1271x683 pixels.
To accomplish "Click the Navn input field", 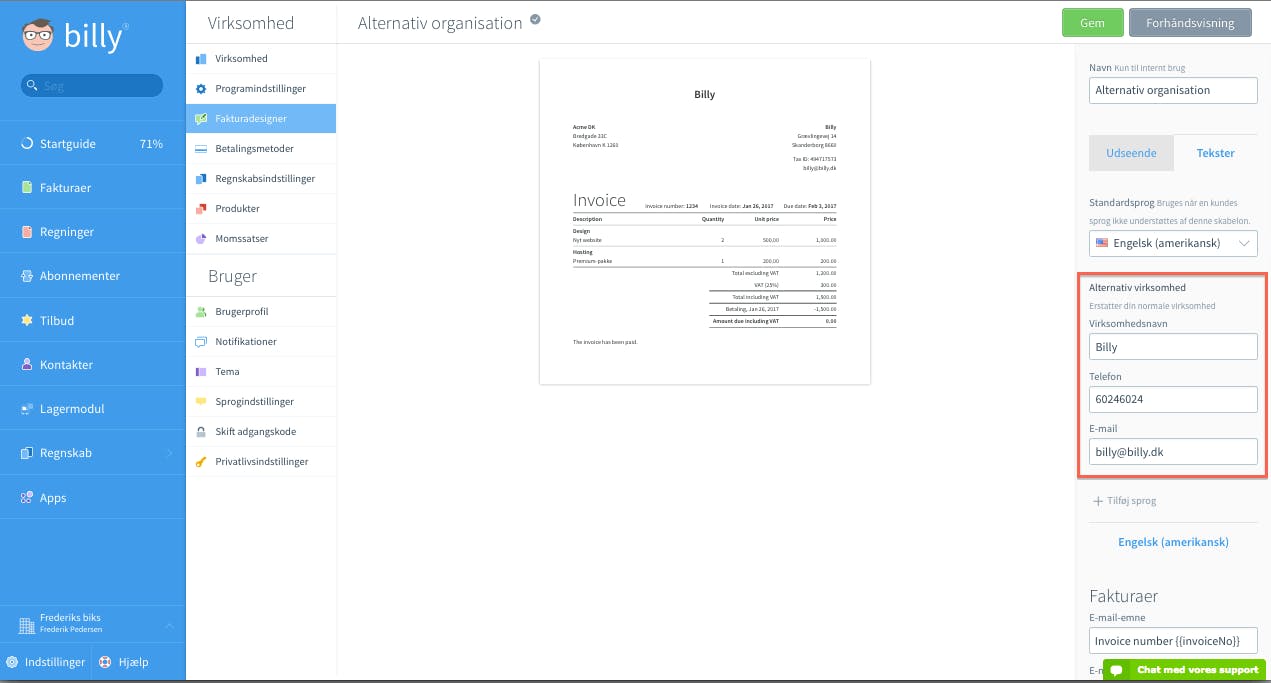I will 1173,90.
